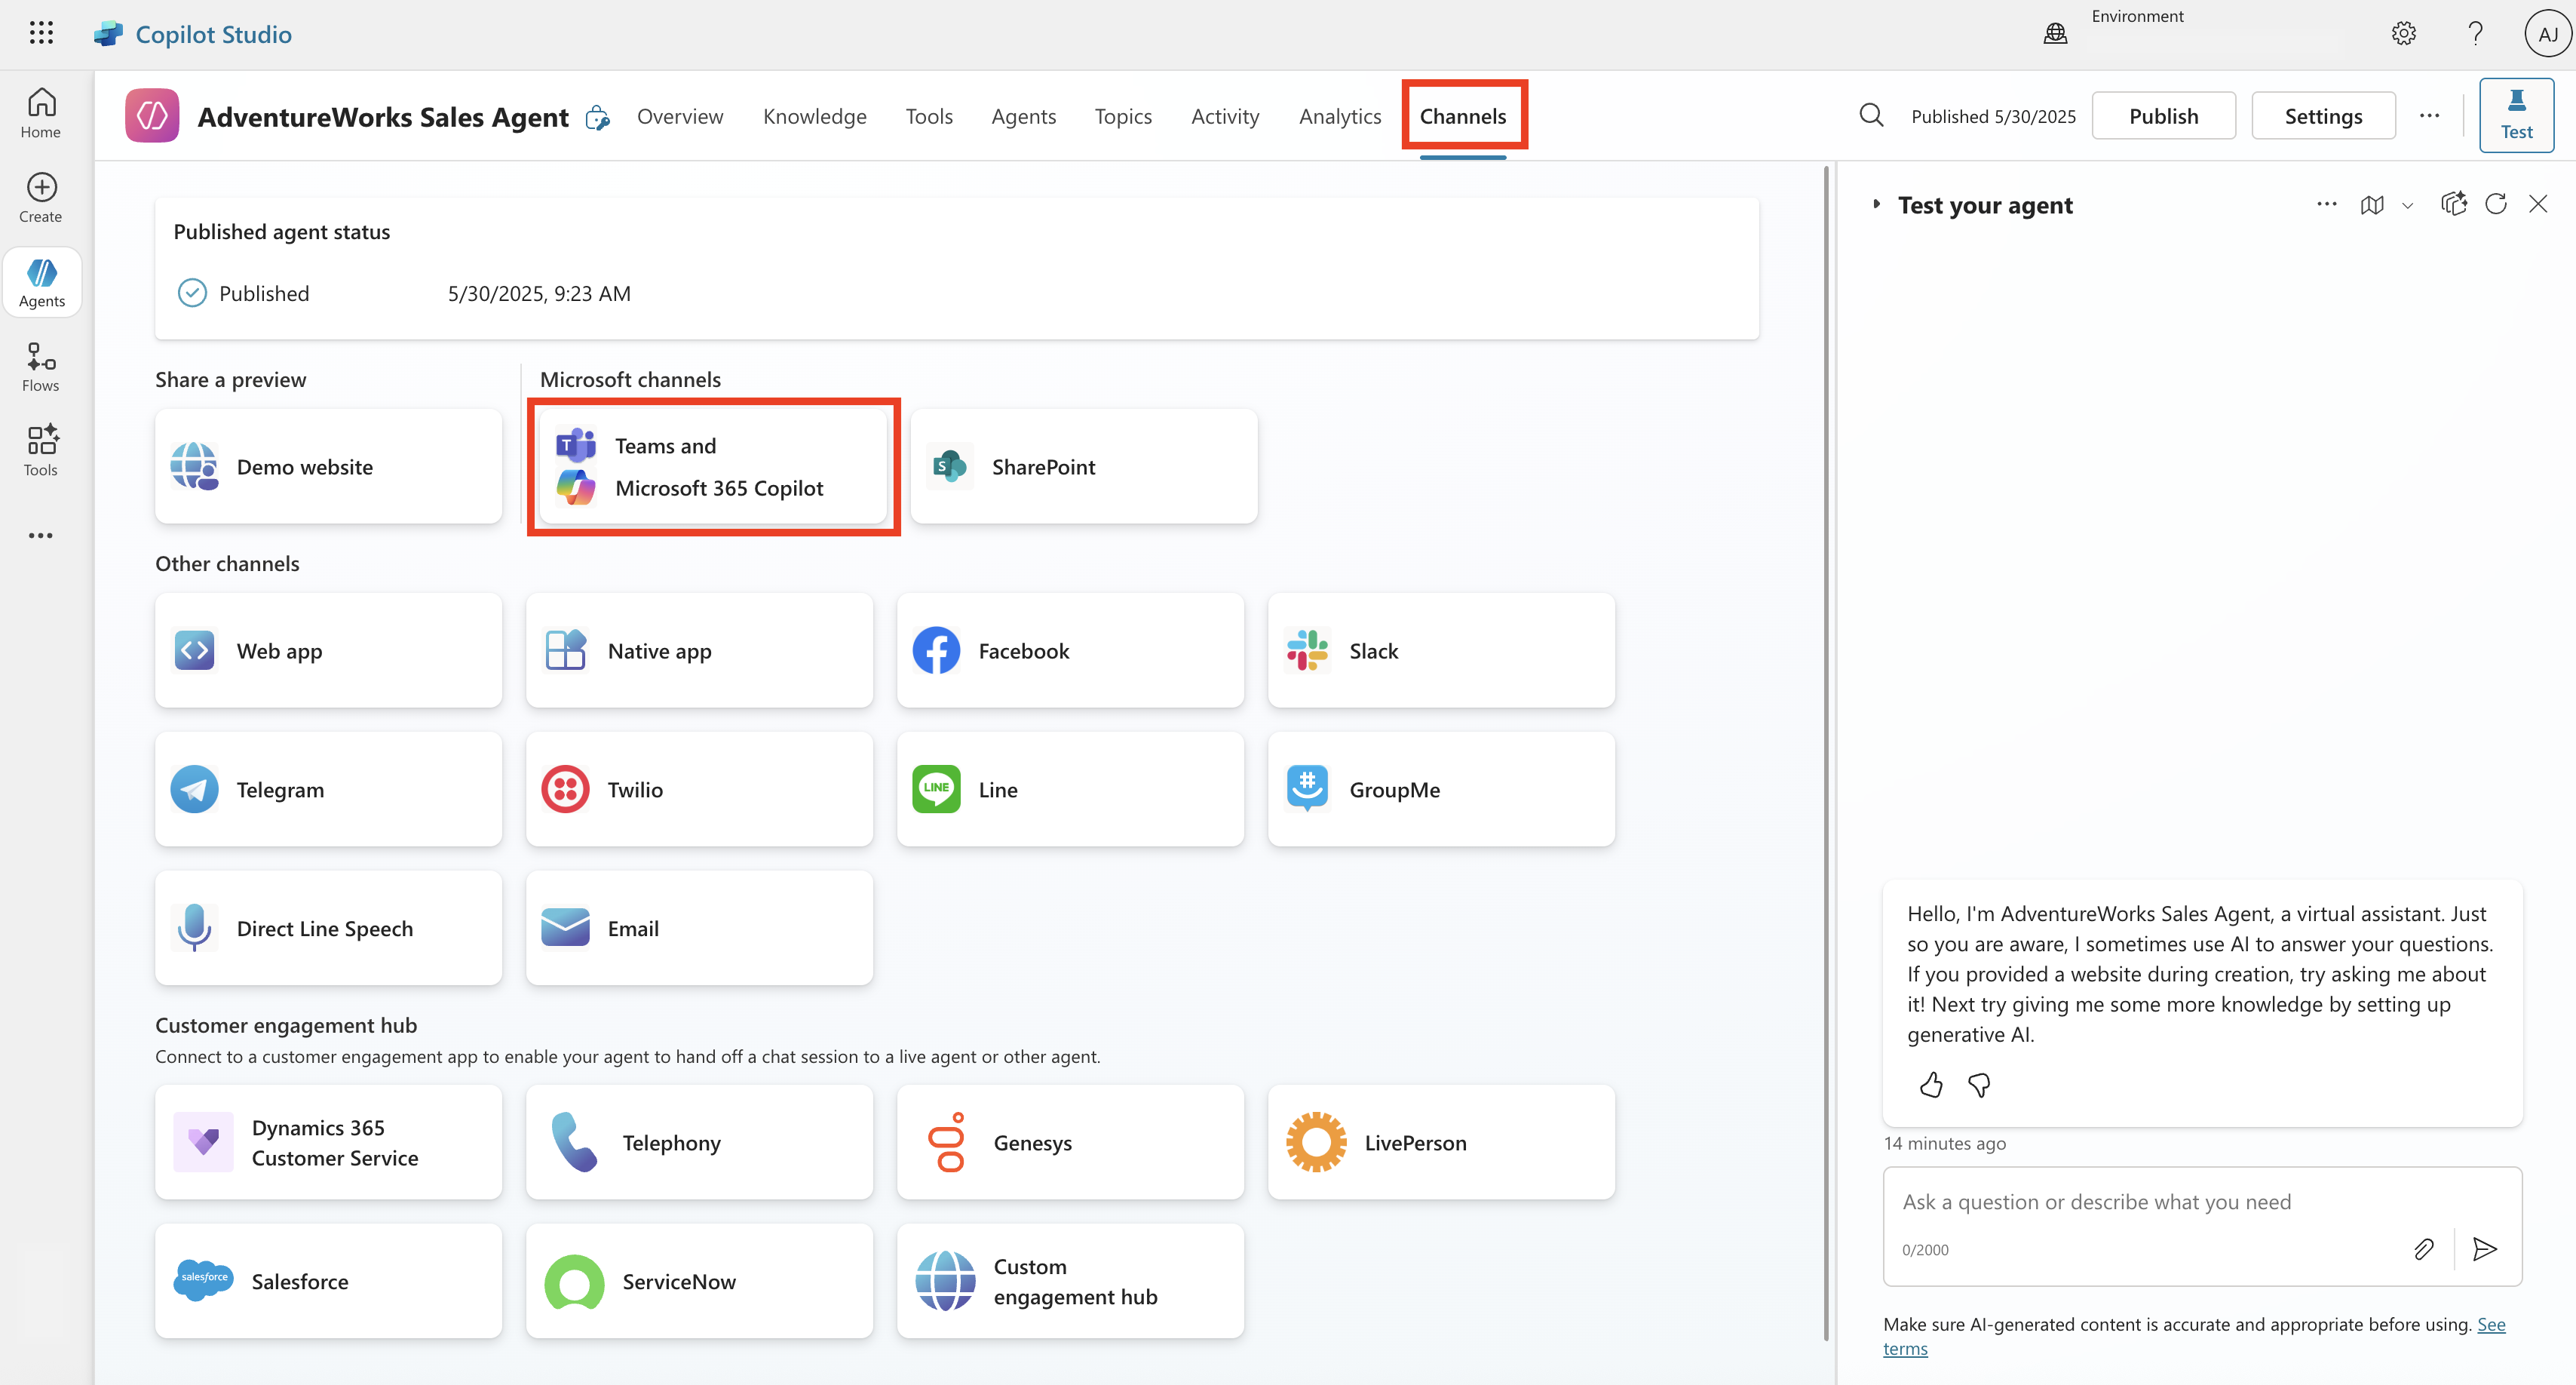Click the Publish button
This screenshot has width=2576, height=1385.
(2163, 116)
